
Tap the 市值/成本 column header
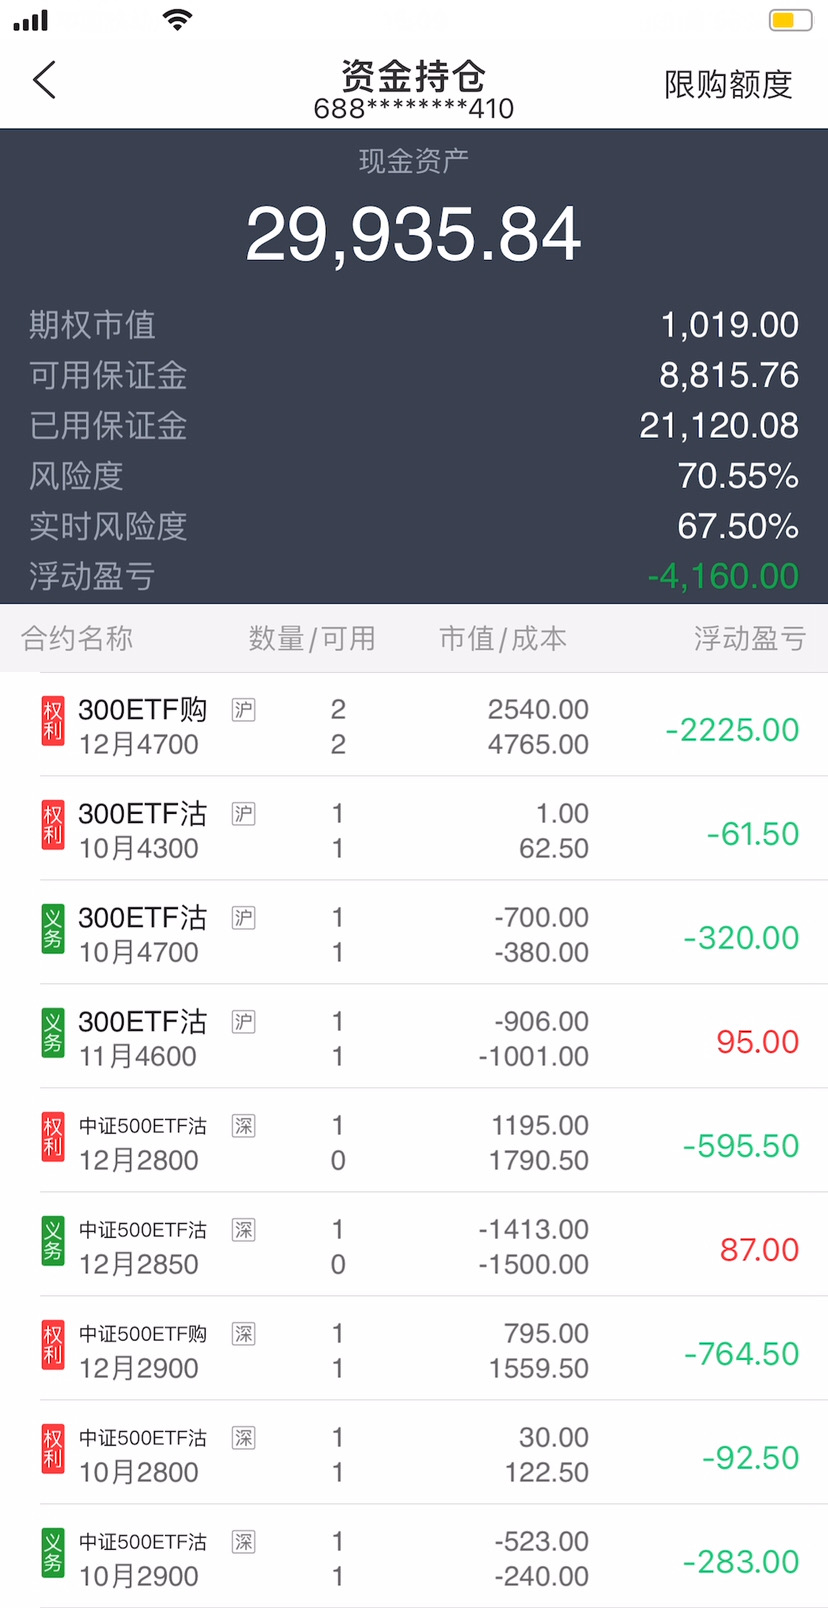click(503, 638)
